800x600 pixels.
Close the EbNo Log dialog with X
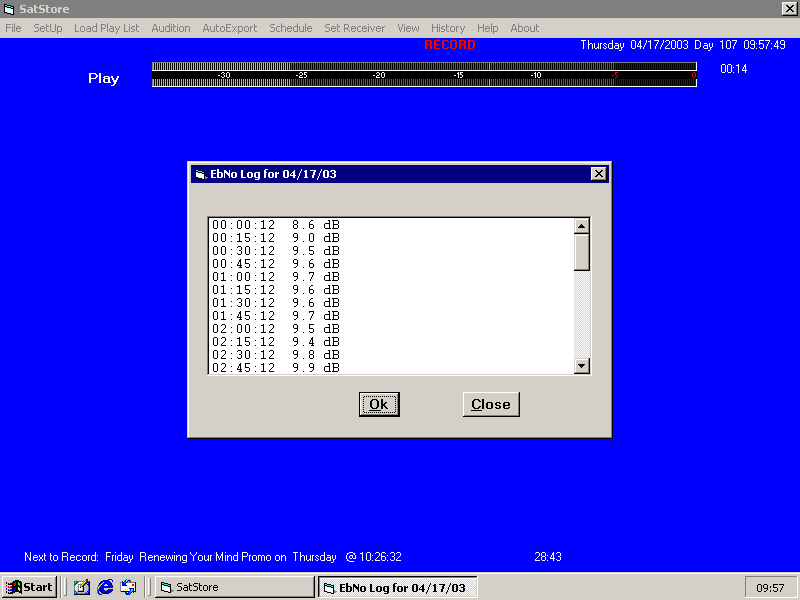pos(598,173)
